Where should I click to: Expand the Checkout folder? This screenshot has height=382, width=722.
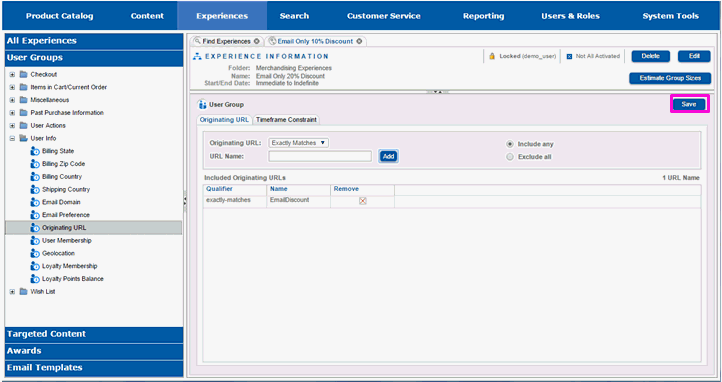coord(12,75)
